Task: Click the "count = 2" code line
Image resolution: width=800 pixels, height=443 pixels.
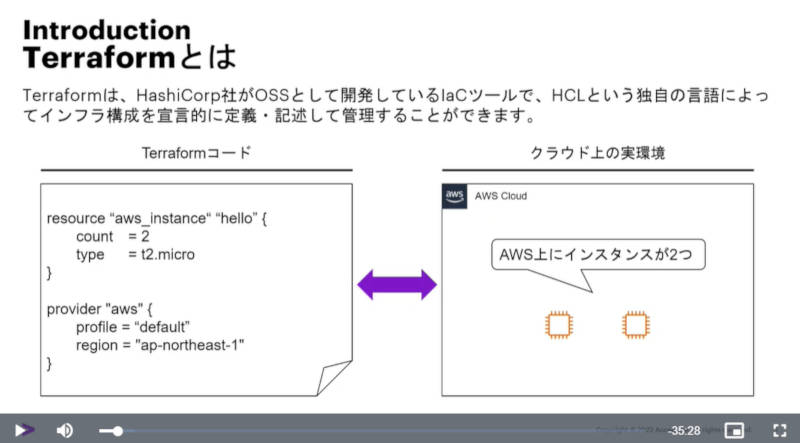Action: point(113,236)
